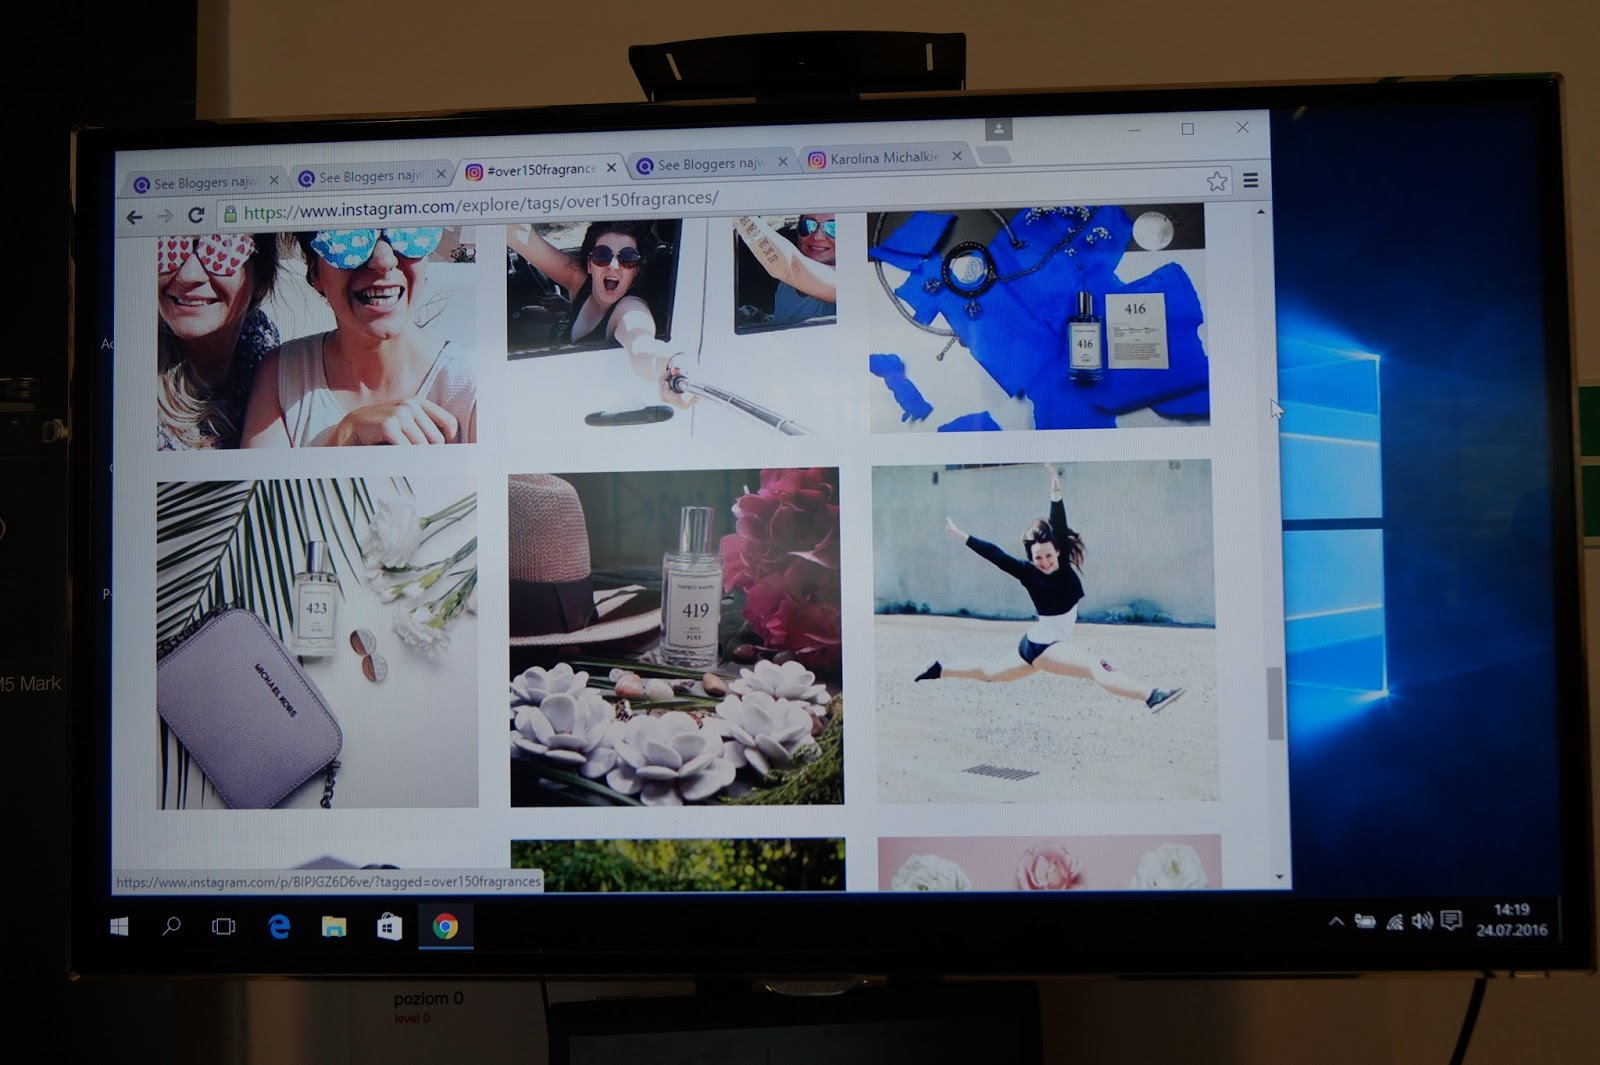Screen dimensions: 1600x1065
Task: Launch Microsoft Edge from the taskbar
Action: pyautogui.click(x=279, y=927)
